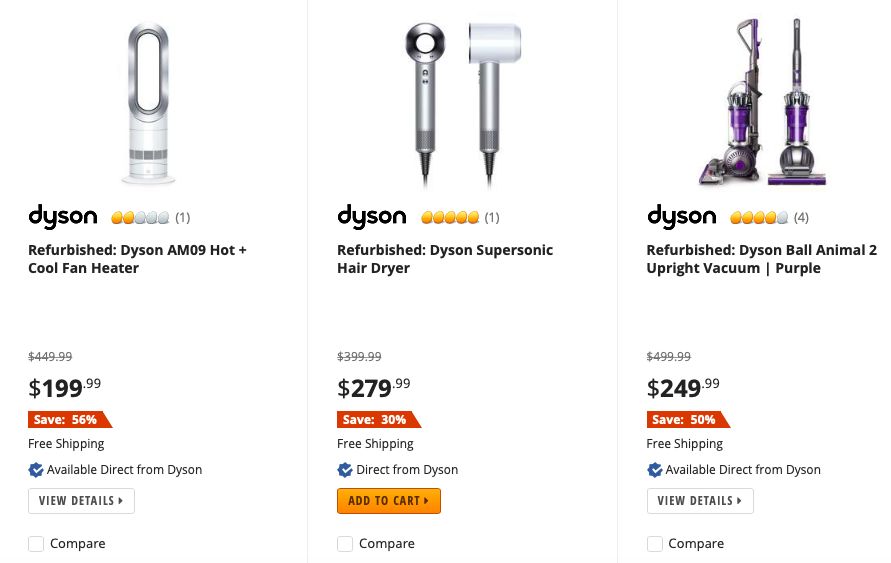
Task: Open the Dyson Ball Animal 2 Upright Vacuum title link
Action: tap(761, 259)
